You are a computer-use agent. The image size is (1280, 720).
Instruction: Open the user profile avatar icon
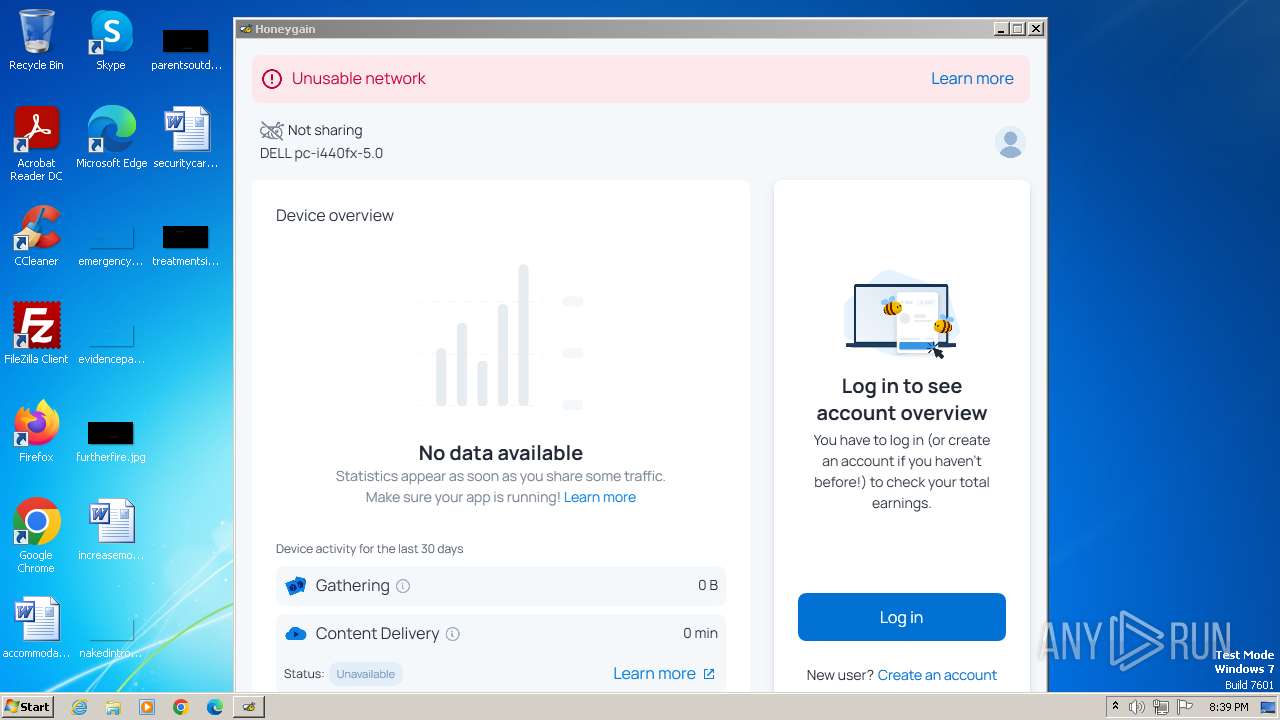[x=1010, y=143]
